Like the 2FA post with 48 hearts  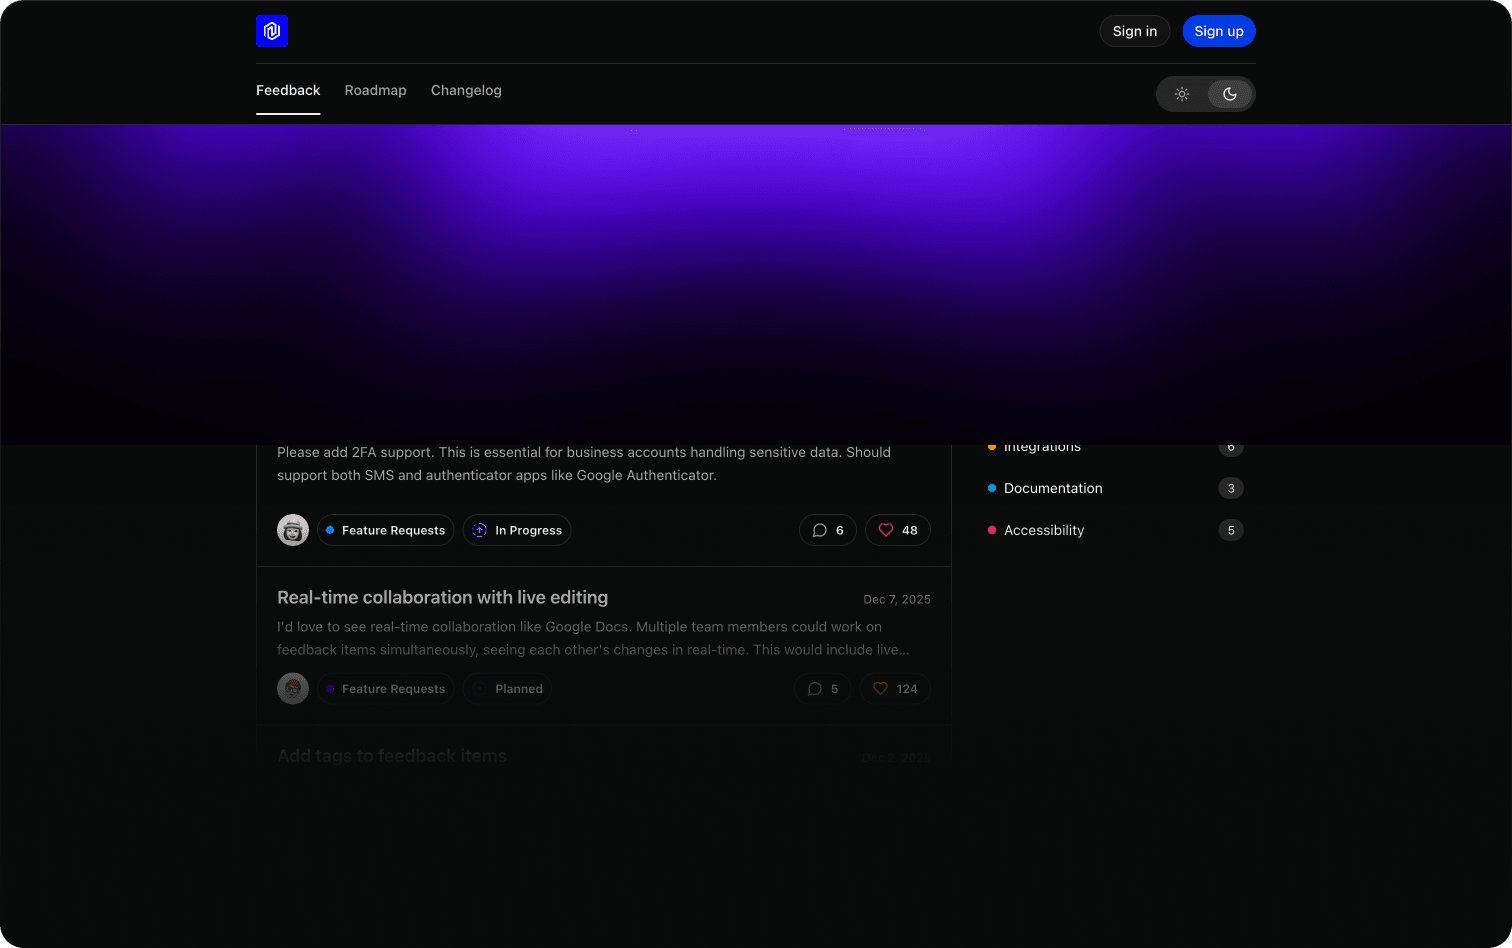(897, 530)
